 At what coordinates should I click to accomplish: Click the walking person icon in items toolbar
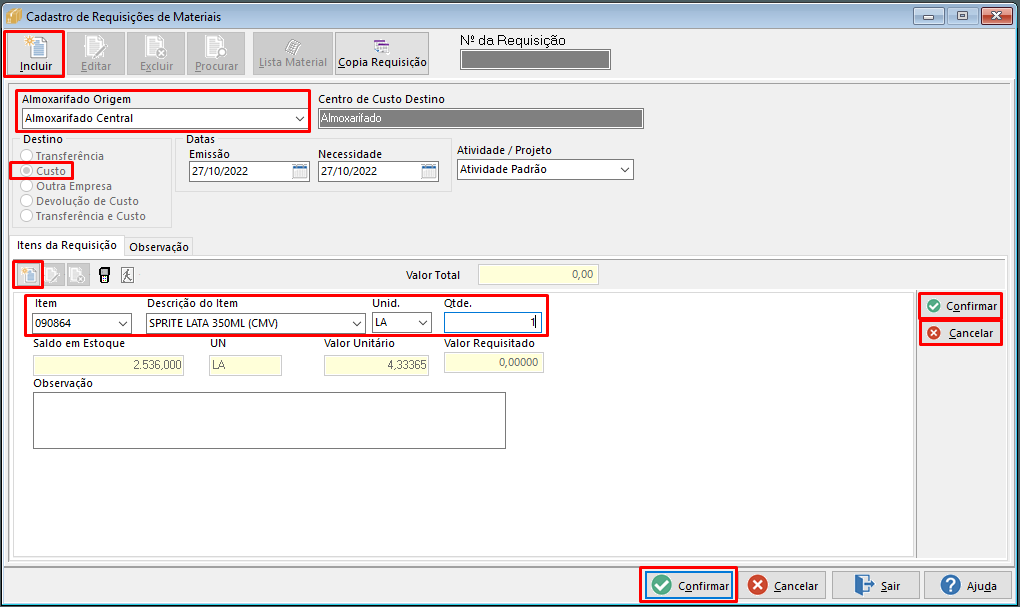[128, 275]
